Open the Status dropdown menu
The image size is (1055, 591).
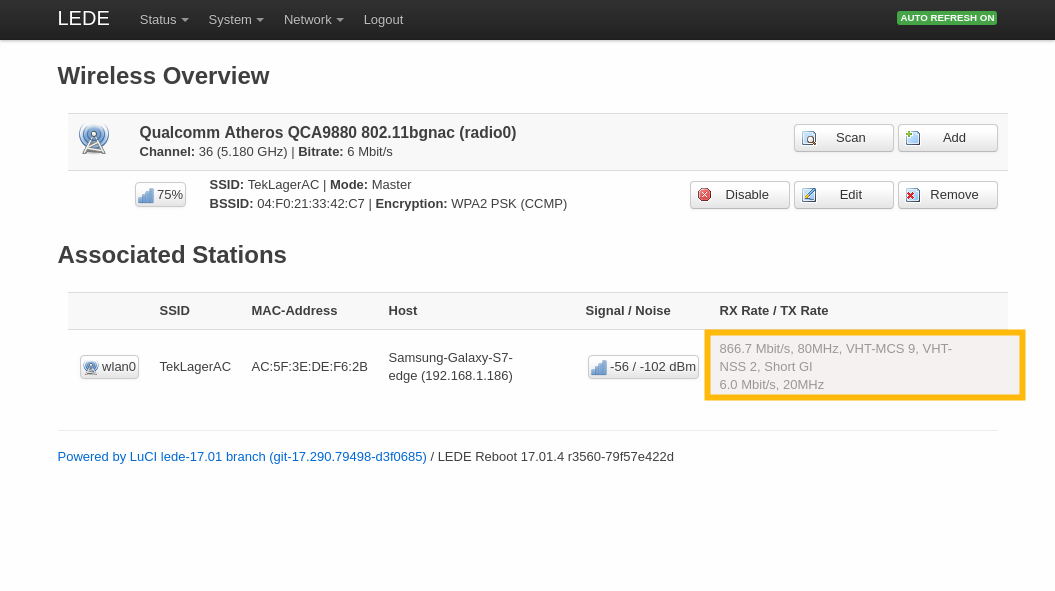point(163,19)
